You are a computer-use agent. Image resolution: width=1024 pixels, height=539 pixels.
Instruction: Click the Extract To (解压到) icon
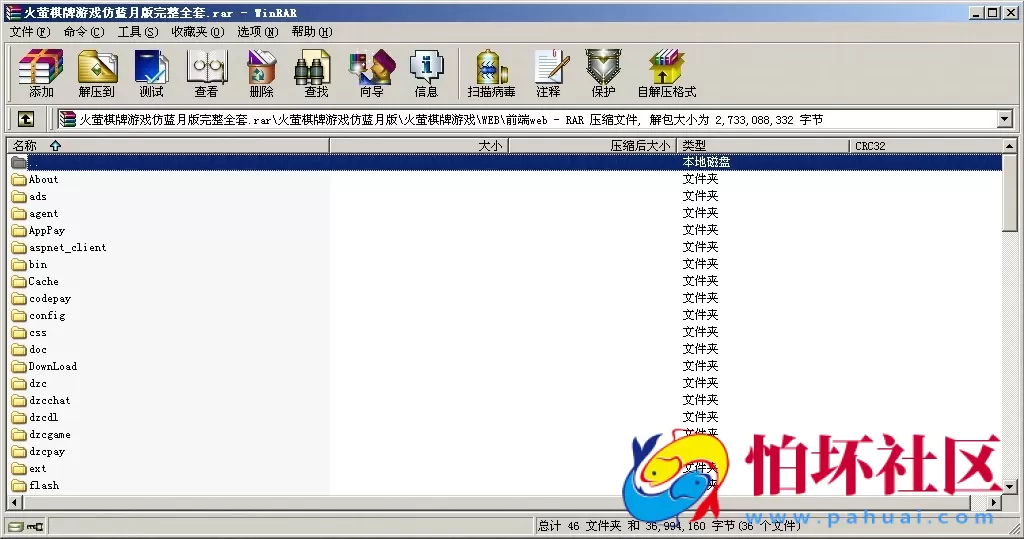(x=96, y=74)
